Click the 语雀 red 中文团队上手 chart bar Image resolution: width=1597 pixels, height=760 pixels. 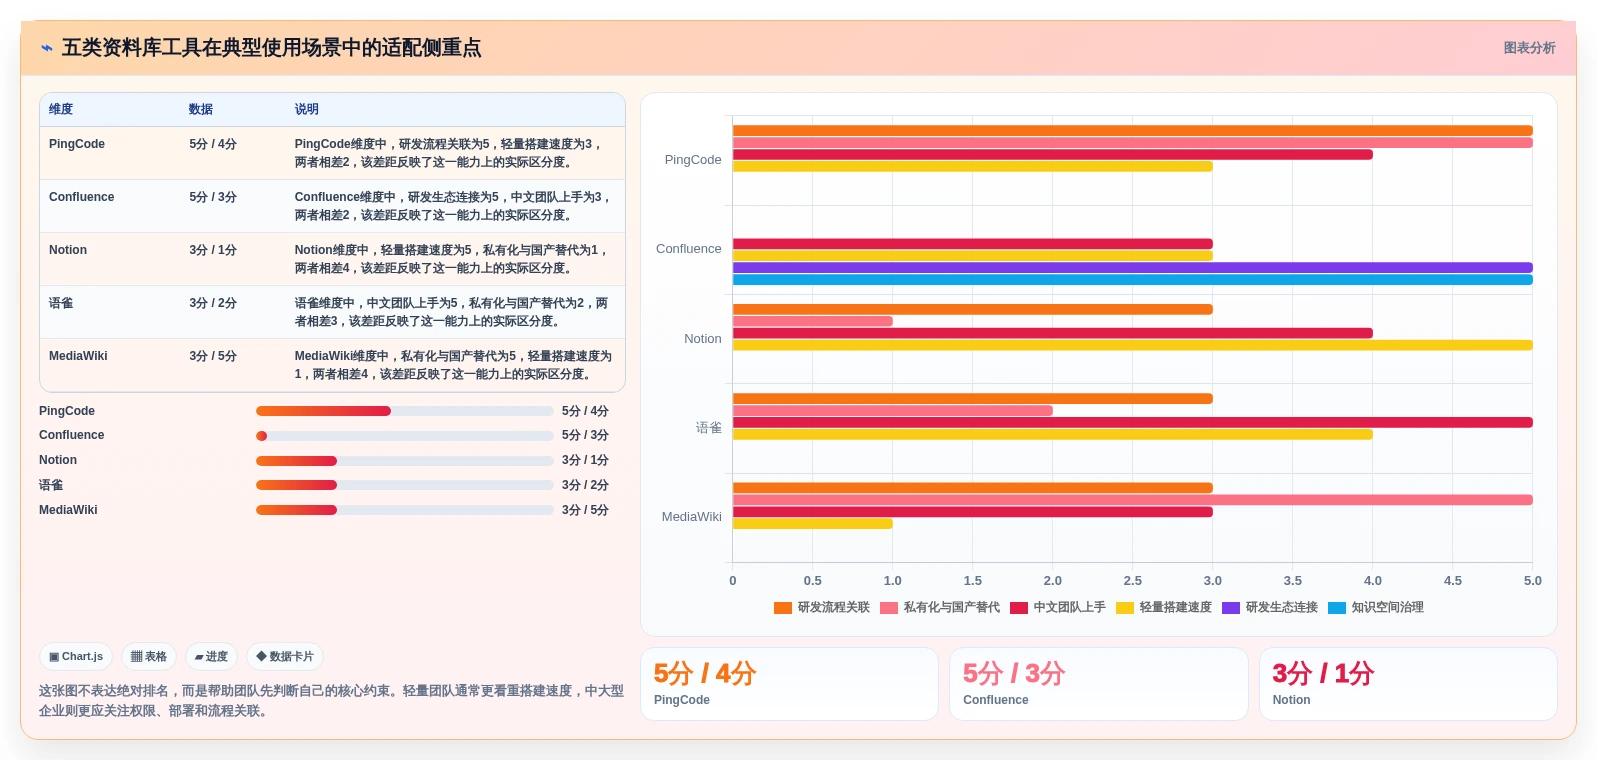(x=1132, y=422)
